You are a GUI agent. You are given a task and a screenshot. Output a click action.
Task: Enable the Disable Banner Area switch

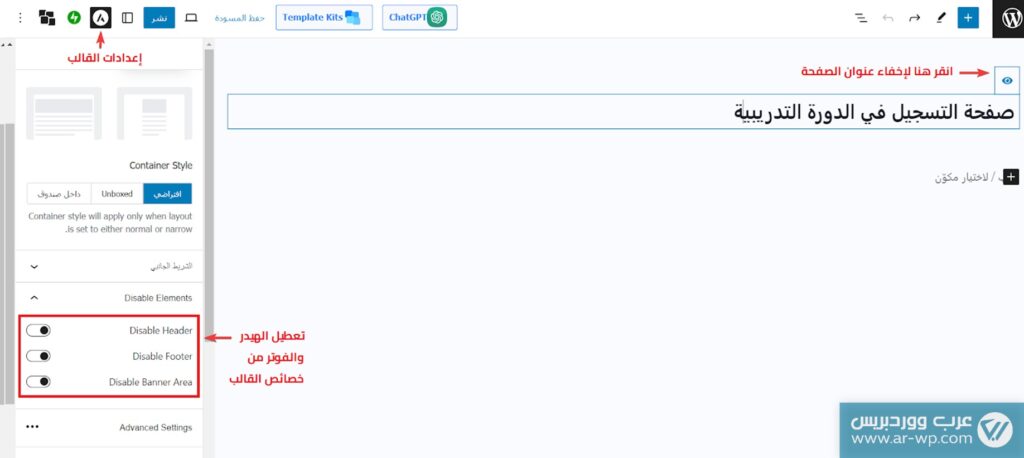(39, 382)
